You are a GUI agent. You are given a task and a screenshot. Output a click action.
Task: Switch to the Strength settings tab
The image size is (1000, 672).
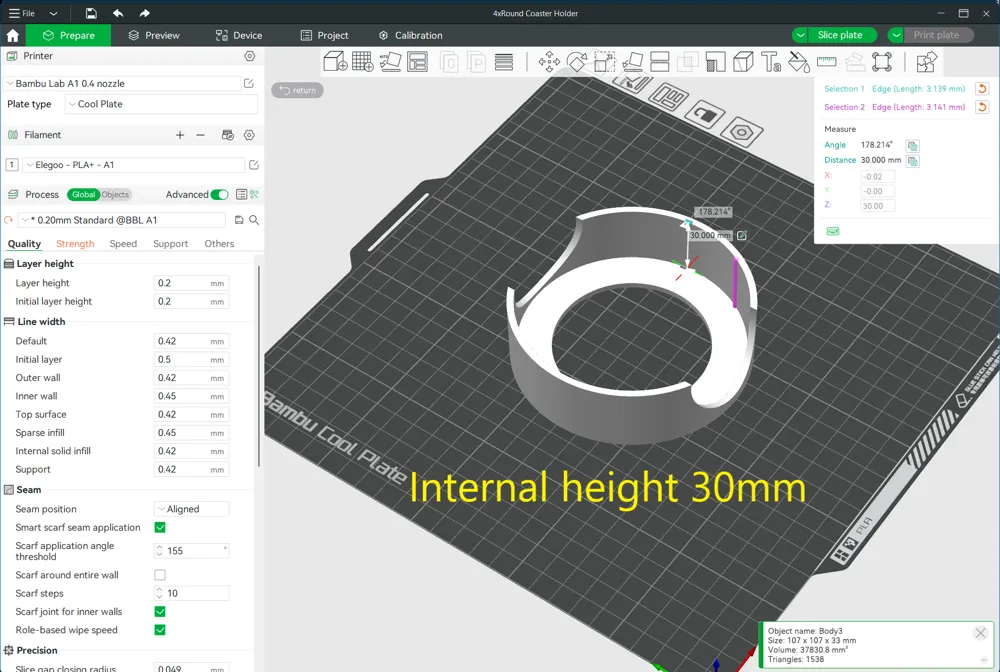click(x=75, y=244)
